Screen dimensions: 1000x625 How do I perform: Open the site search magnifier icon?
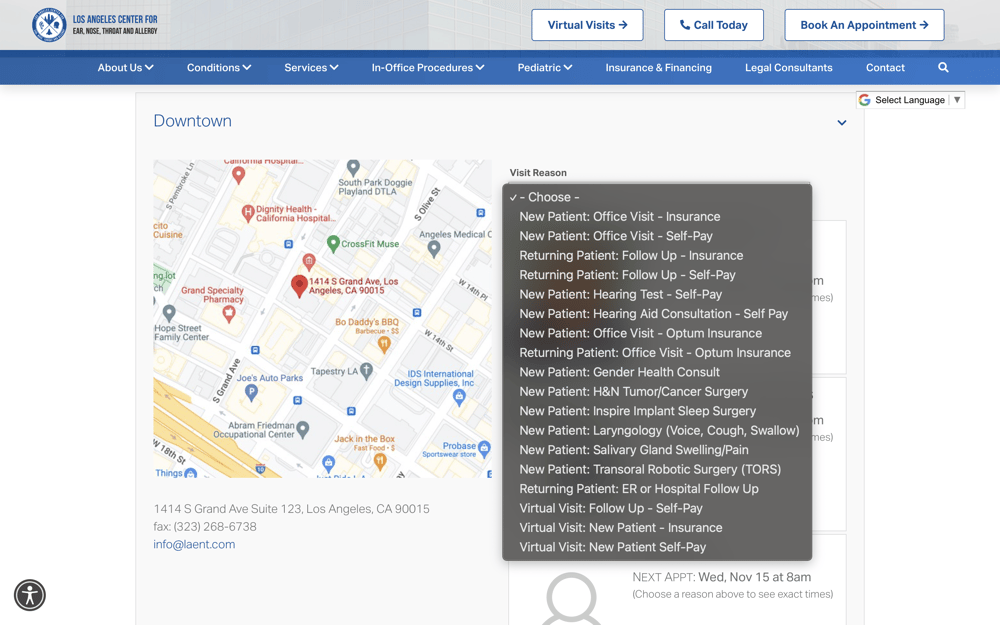click(x=943, y=68)
